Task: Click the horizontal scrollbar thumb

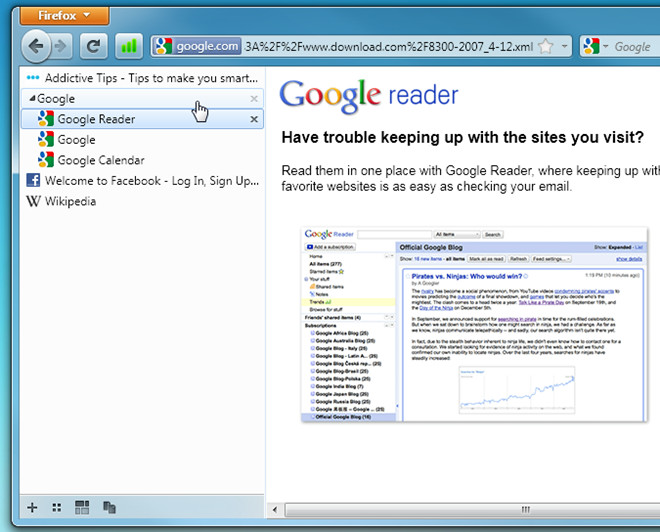Action: (472, 510)
